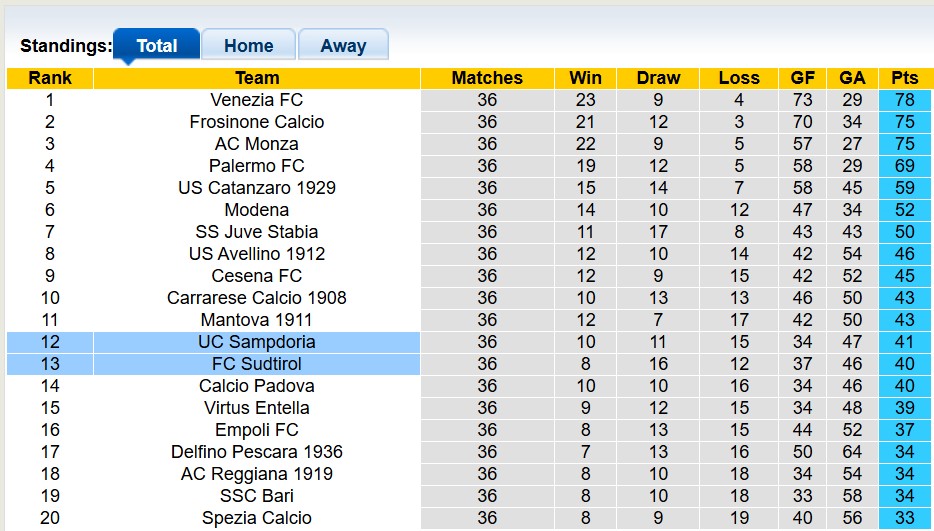The width and height of the screenshot is (934, 531).
Task: Click the Team column header
Action: click(256, 78)
